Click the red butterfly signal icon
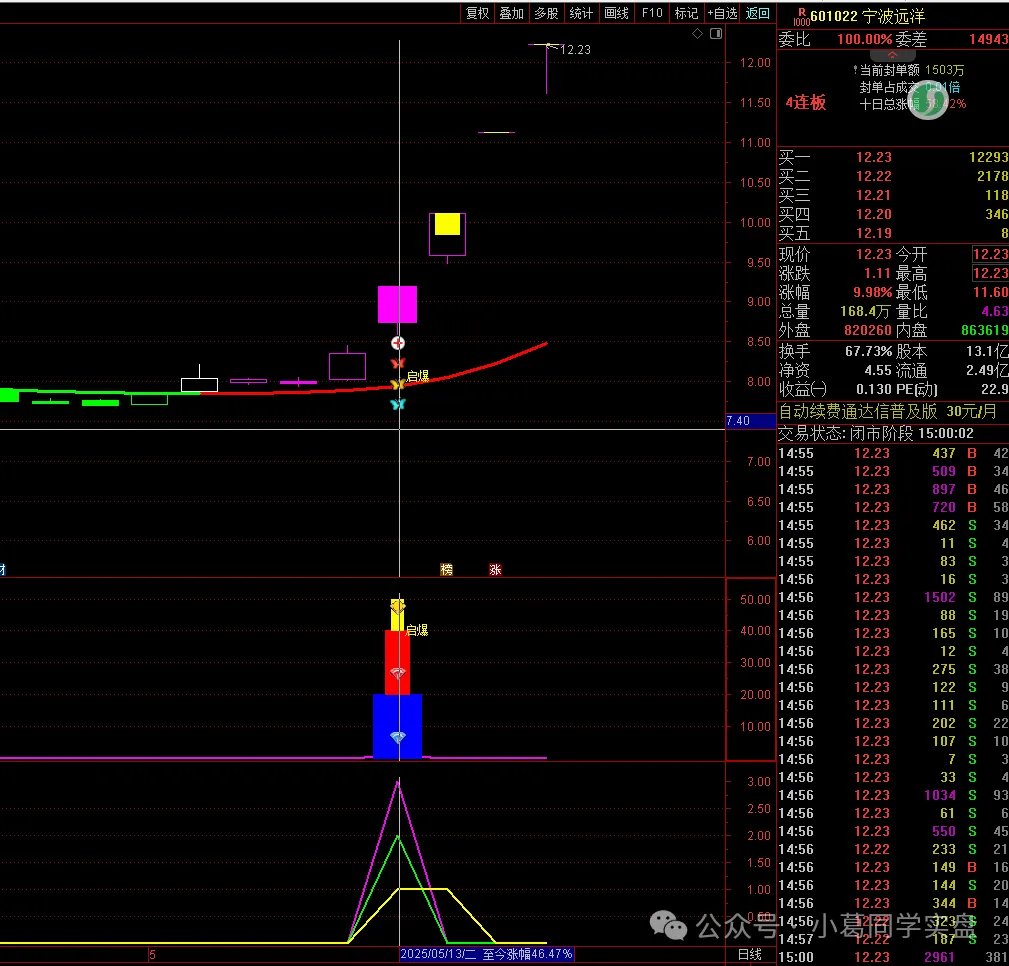The image size is (1009, 966). click(398, 364)
